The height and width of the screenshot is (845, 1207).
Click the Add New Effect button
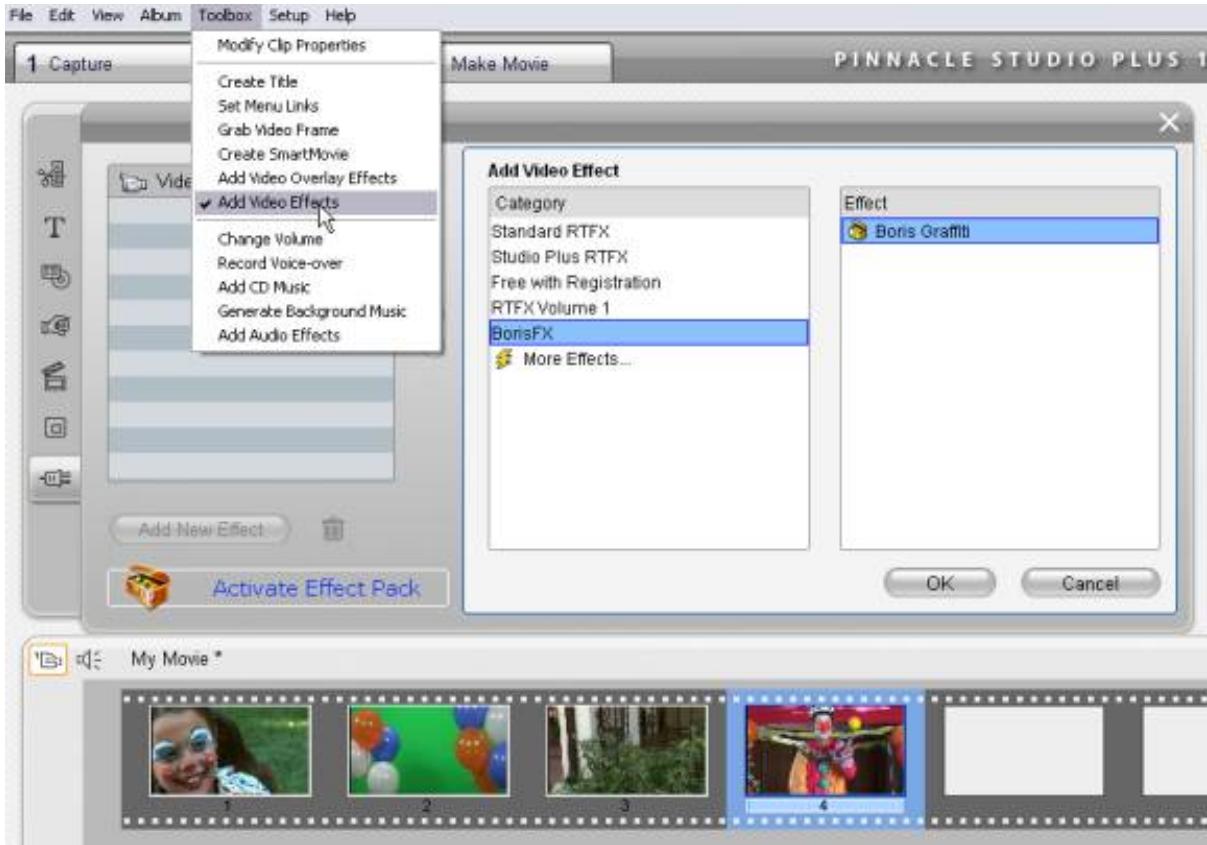point(200,529)
